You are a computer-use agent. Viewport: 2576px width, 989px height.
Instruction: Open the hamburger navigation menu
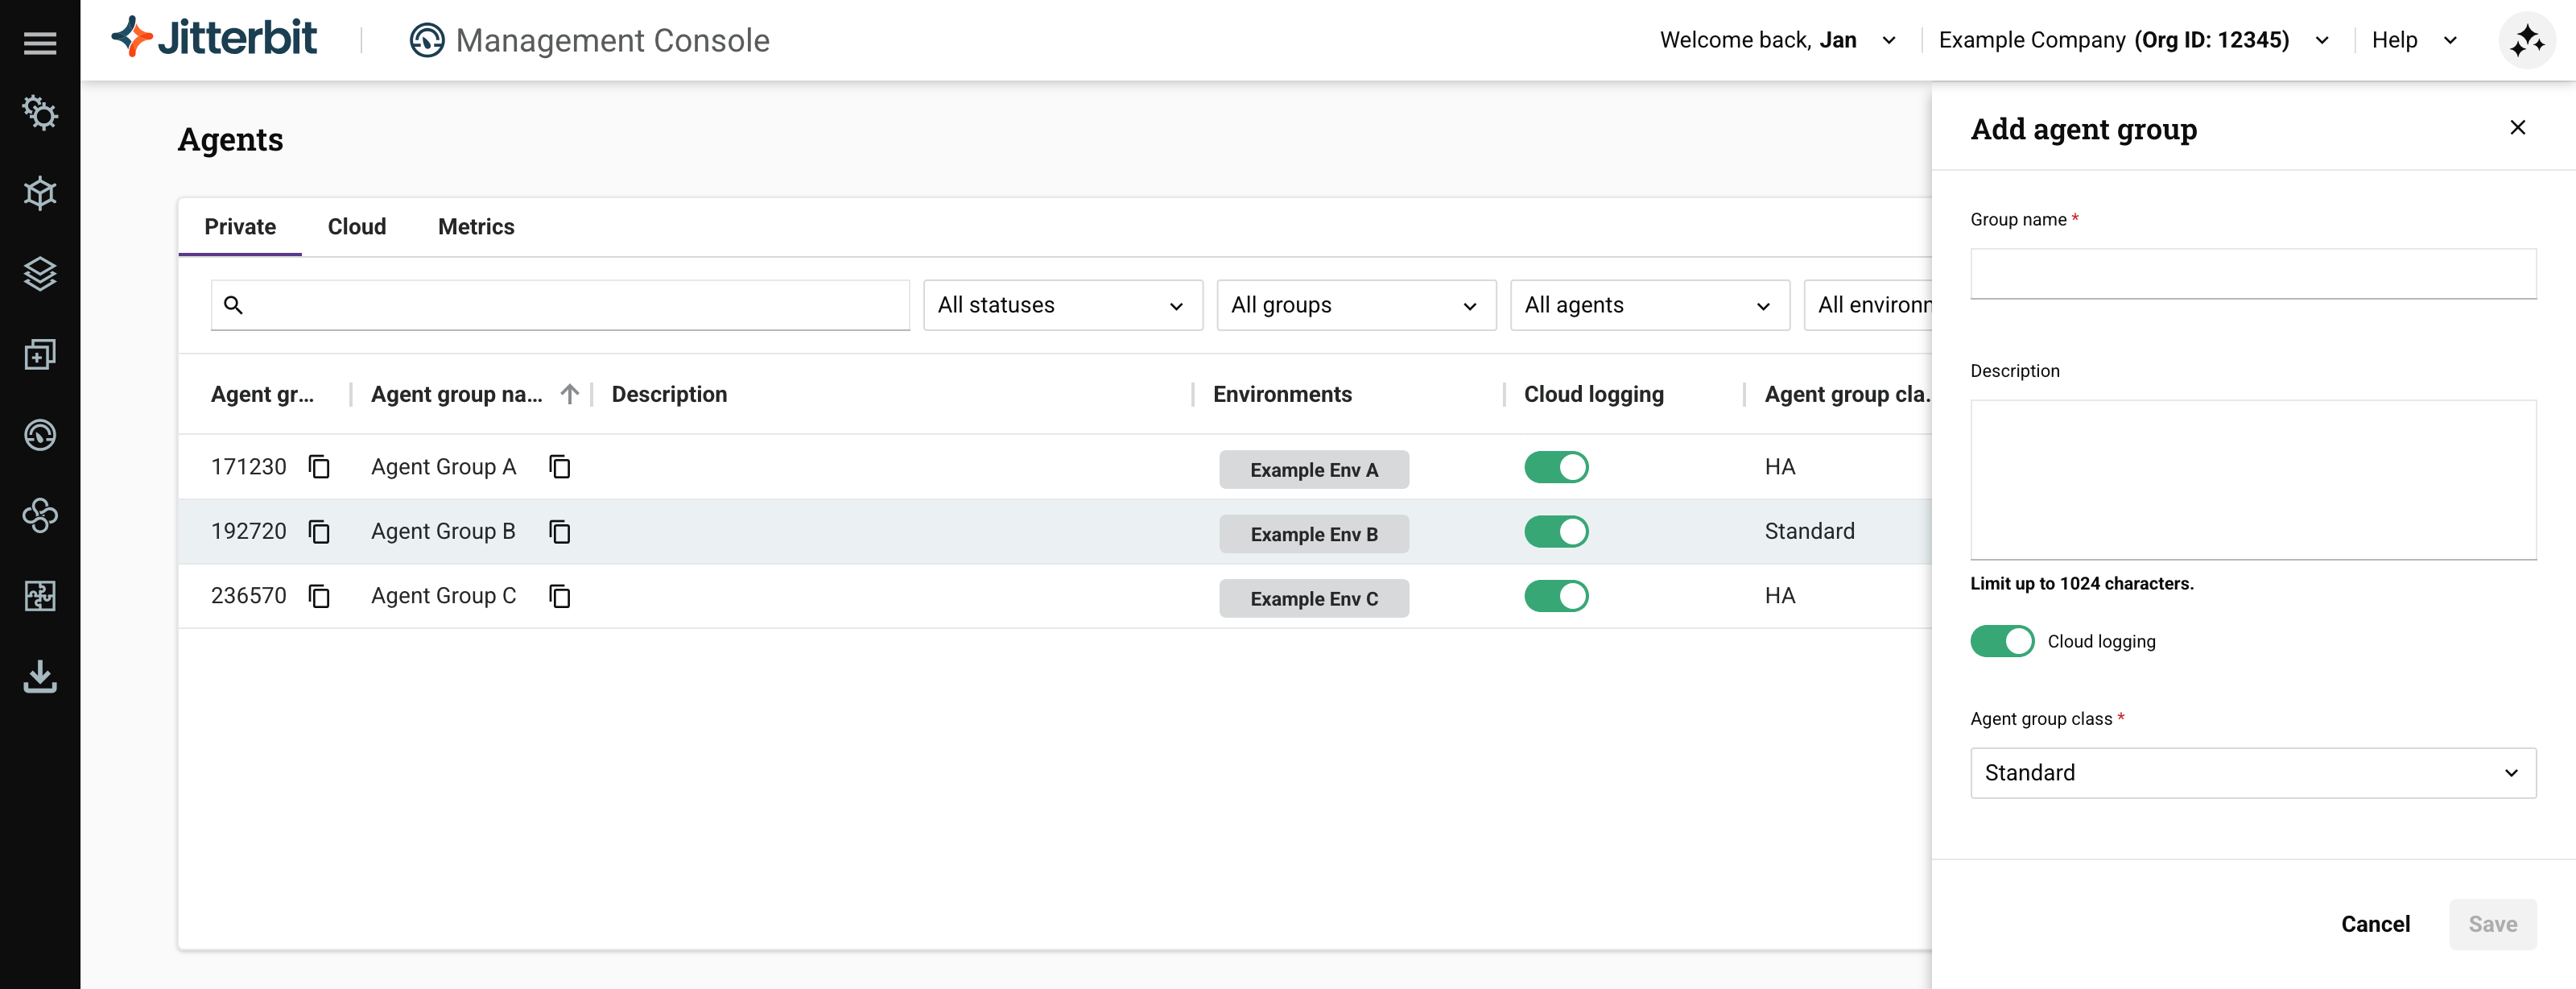click(40, 43)
